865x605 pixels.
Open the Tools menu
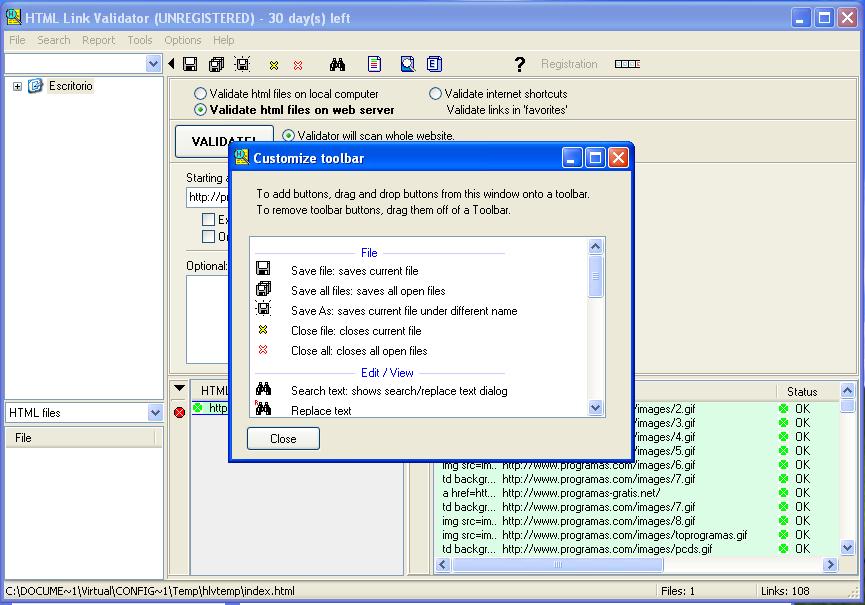pos(140,40)
